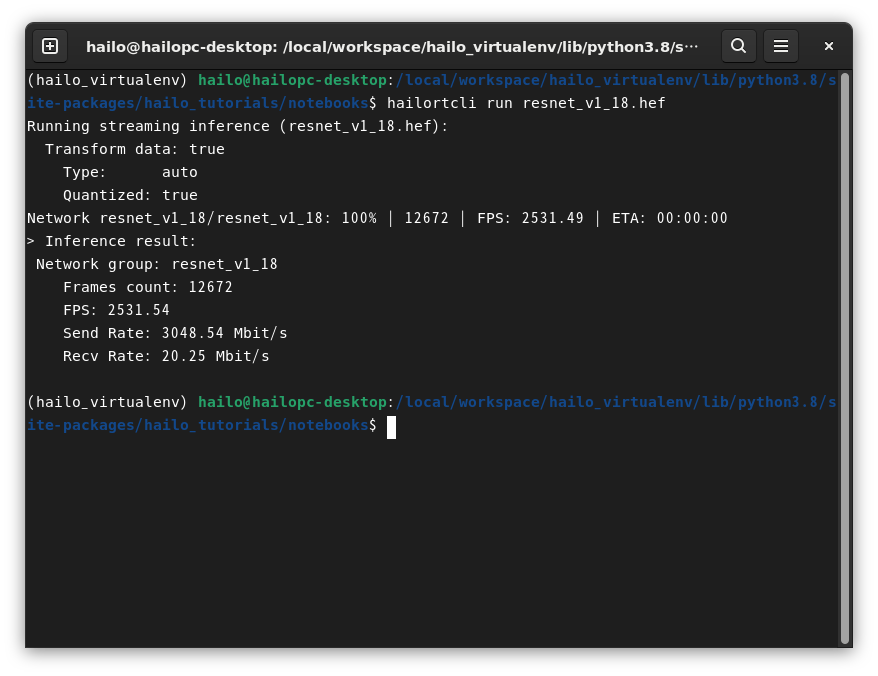Click the Quantized: true line
This screenshot has width=878, height=676.
(x=130, y=195)
